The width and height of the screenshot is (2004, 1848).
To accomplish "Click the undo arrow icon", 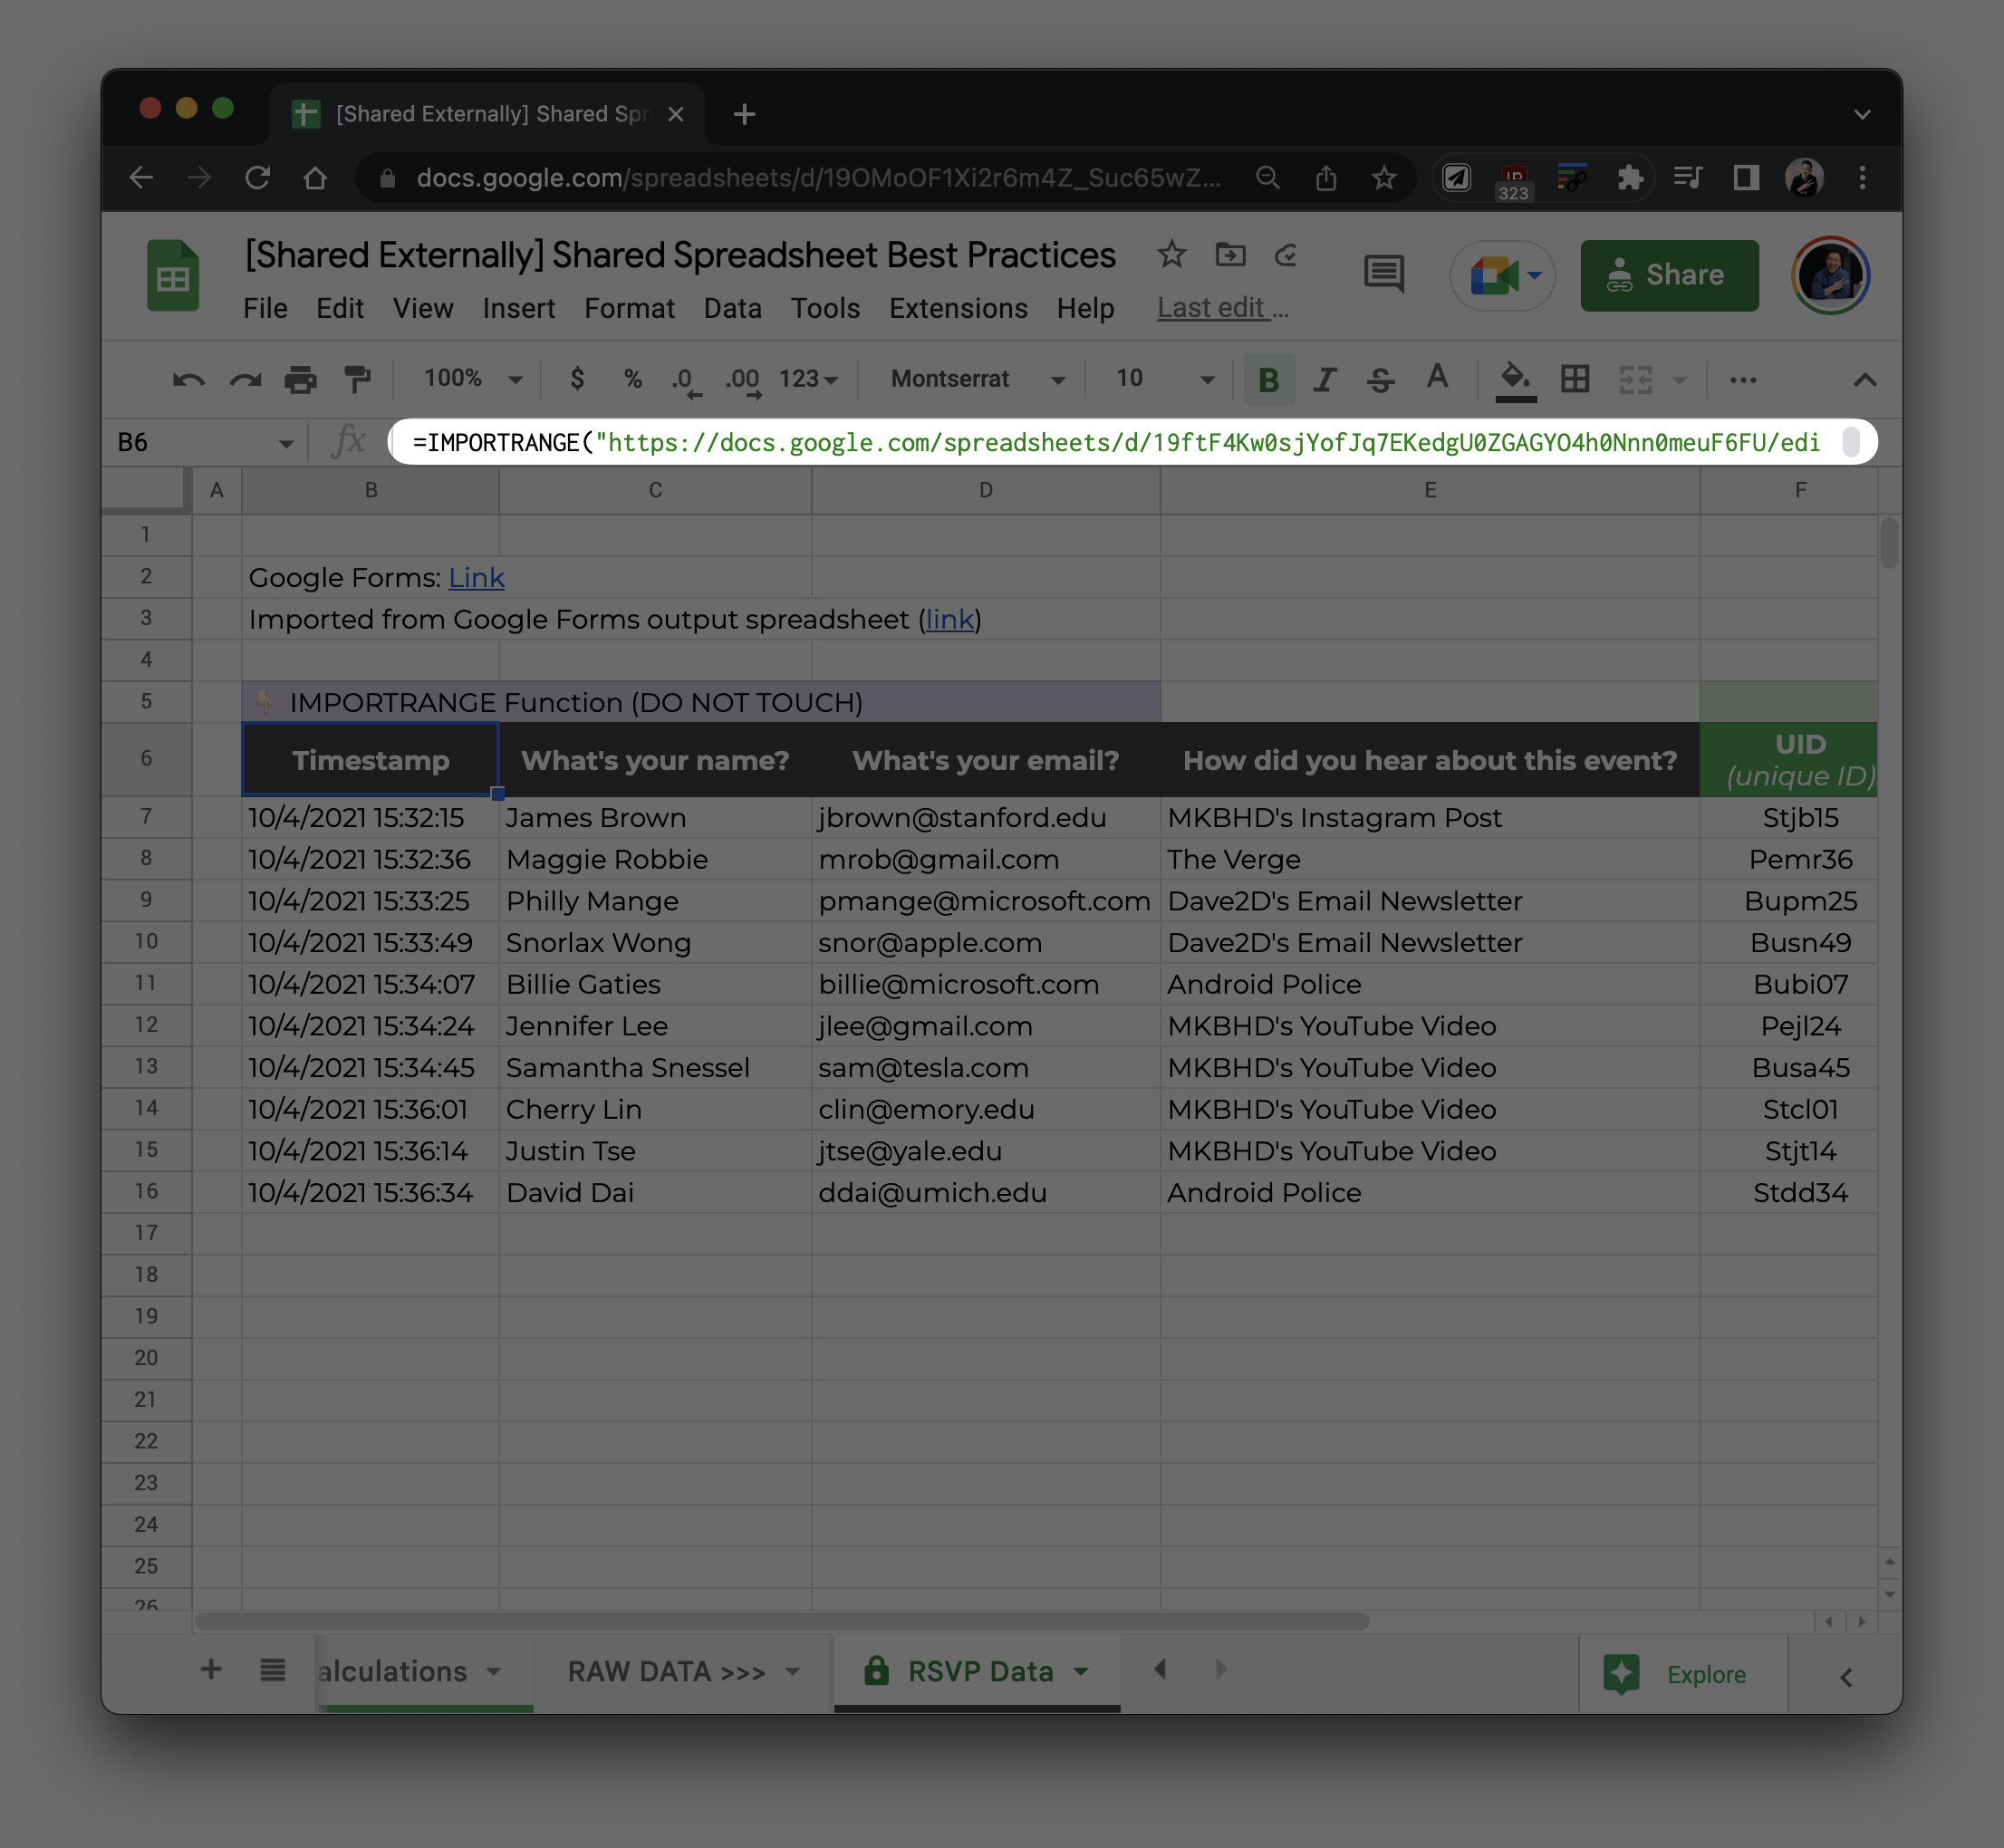I will click(188, 380).
